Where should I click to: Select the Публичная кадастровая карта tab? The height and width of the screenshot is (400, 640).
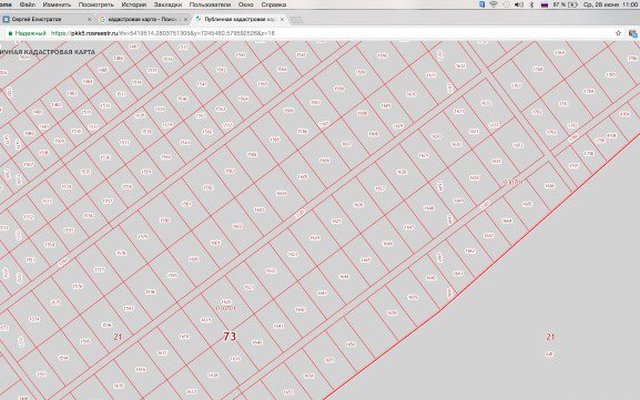point(239,19)
